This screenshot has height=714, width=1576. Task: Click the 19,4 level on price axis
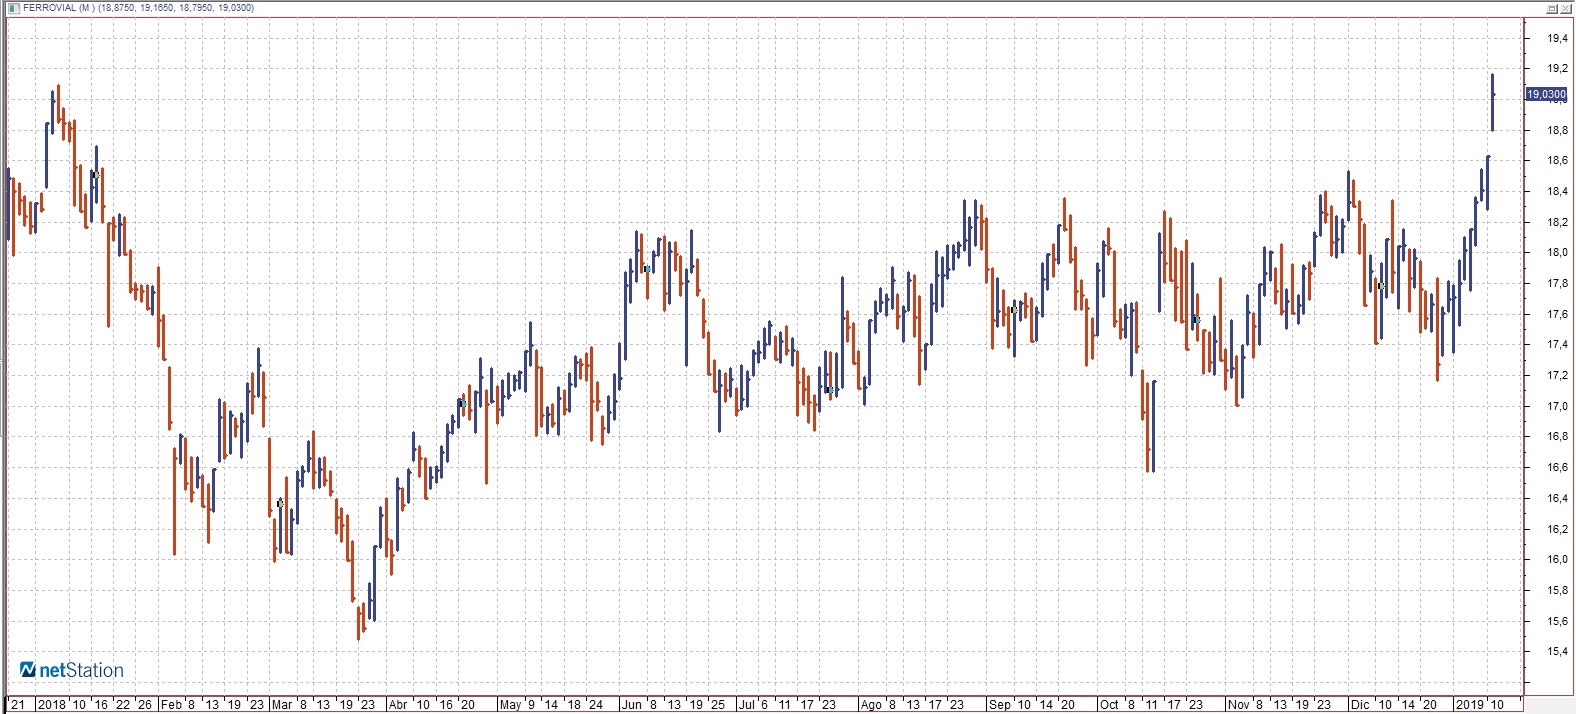1557,38
